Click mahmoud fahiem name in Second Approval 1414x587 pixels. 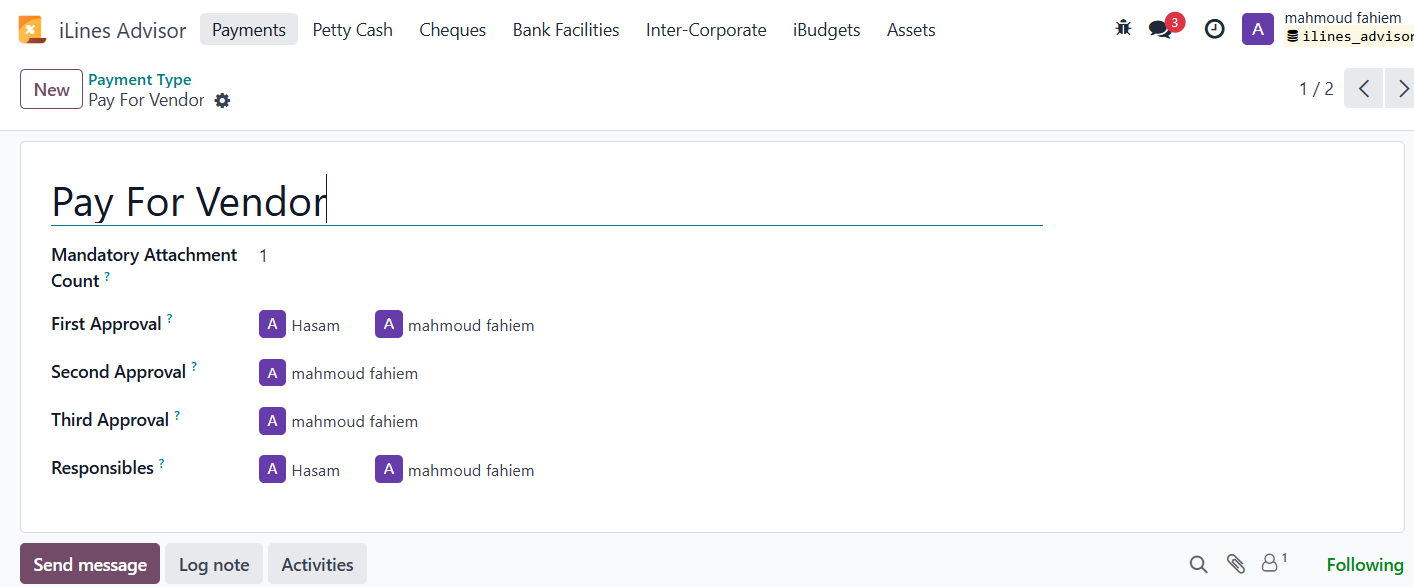tap(355, 373)
